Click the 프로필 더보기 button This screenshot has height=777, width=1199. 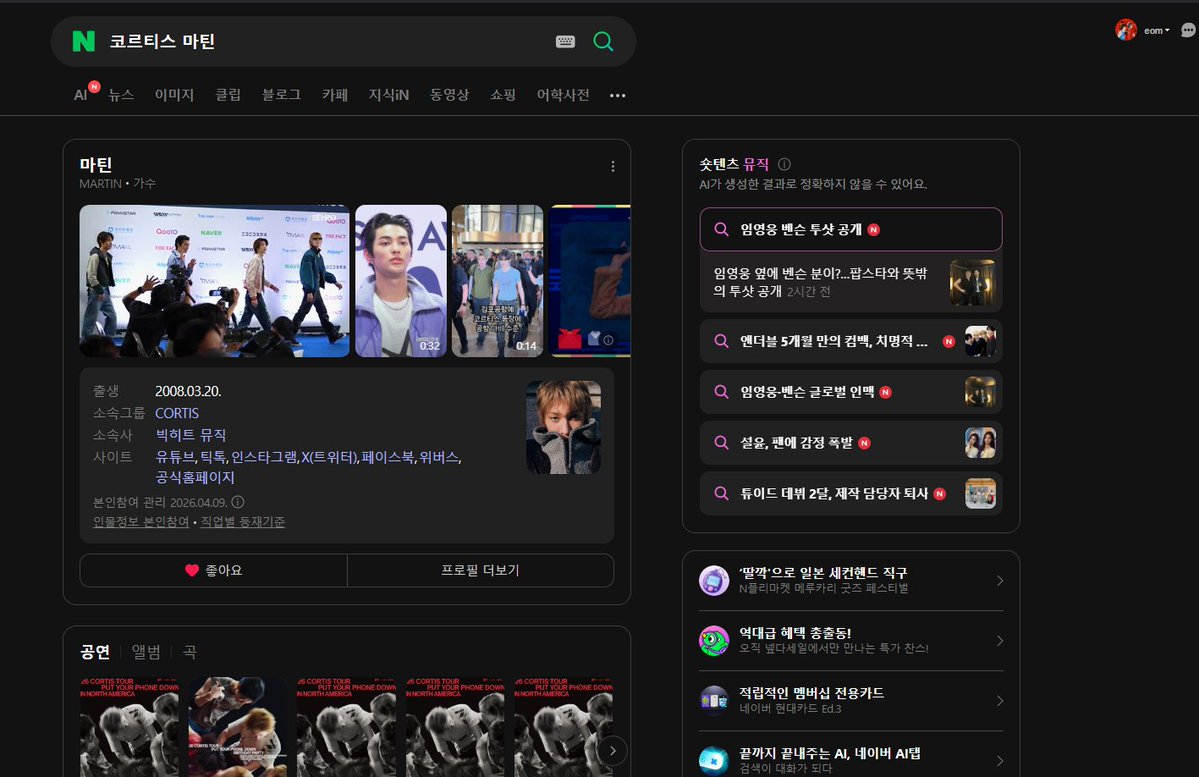click(480, 571)
